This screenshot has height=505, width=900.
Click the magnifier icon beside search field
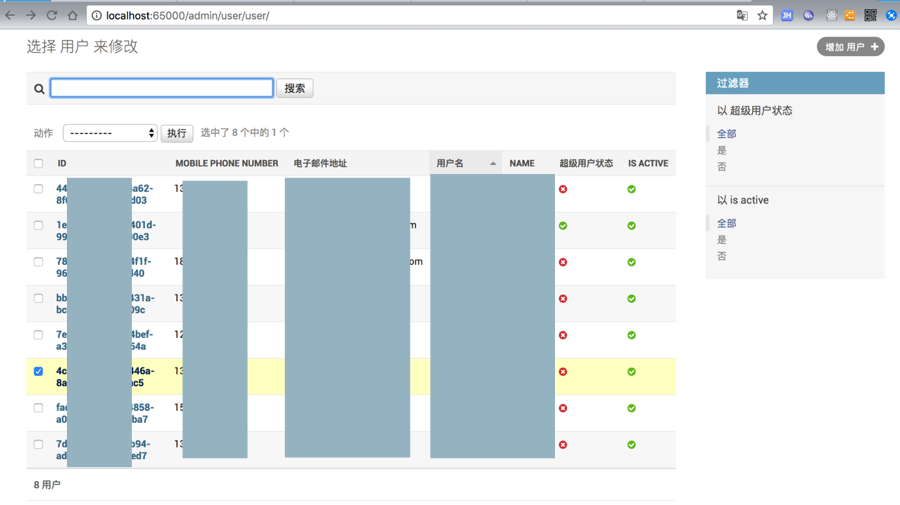[x=39, y=88]
